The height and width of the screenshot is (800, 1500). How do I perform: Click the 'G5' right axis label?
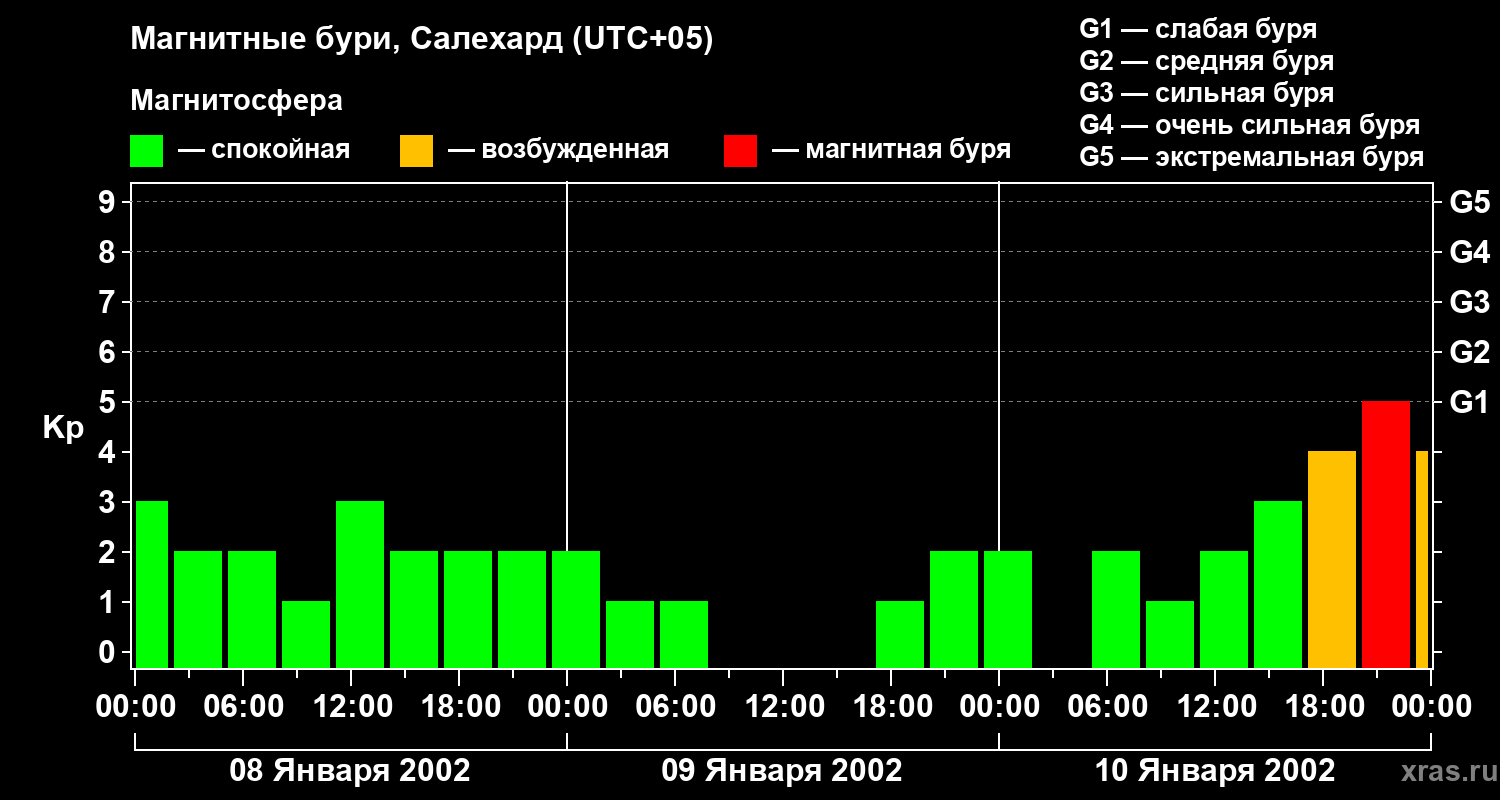1469,202
